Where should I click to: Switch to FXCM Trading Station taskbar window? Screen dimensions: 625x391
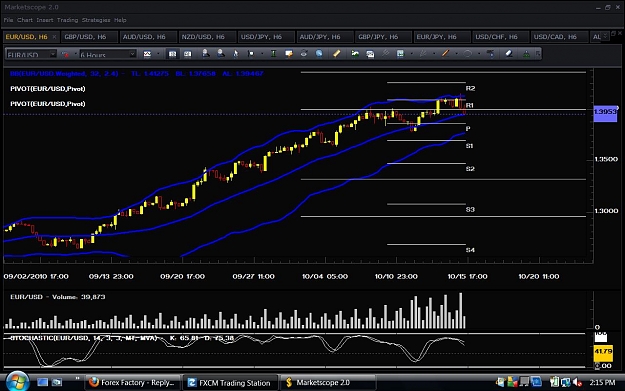pyautogui.click(x=230, y=383)
